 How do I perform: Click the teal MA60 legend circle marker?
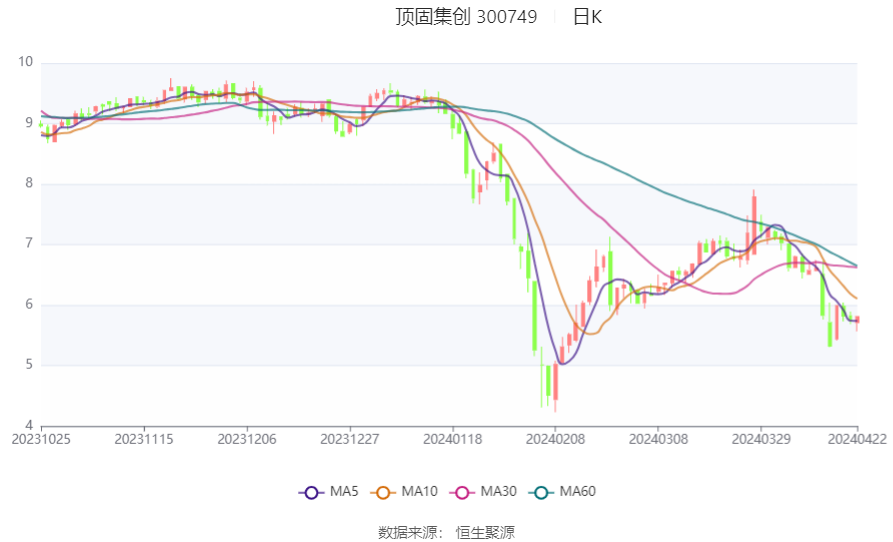(540, 492)
